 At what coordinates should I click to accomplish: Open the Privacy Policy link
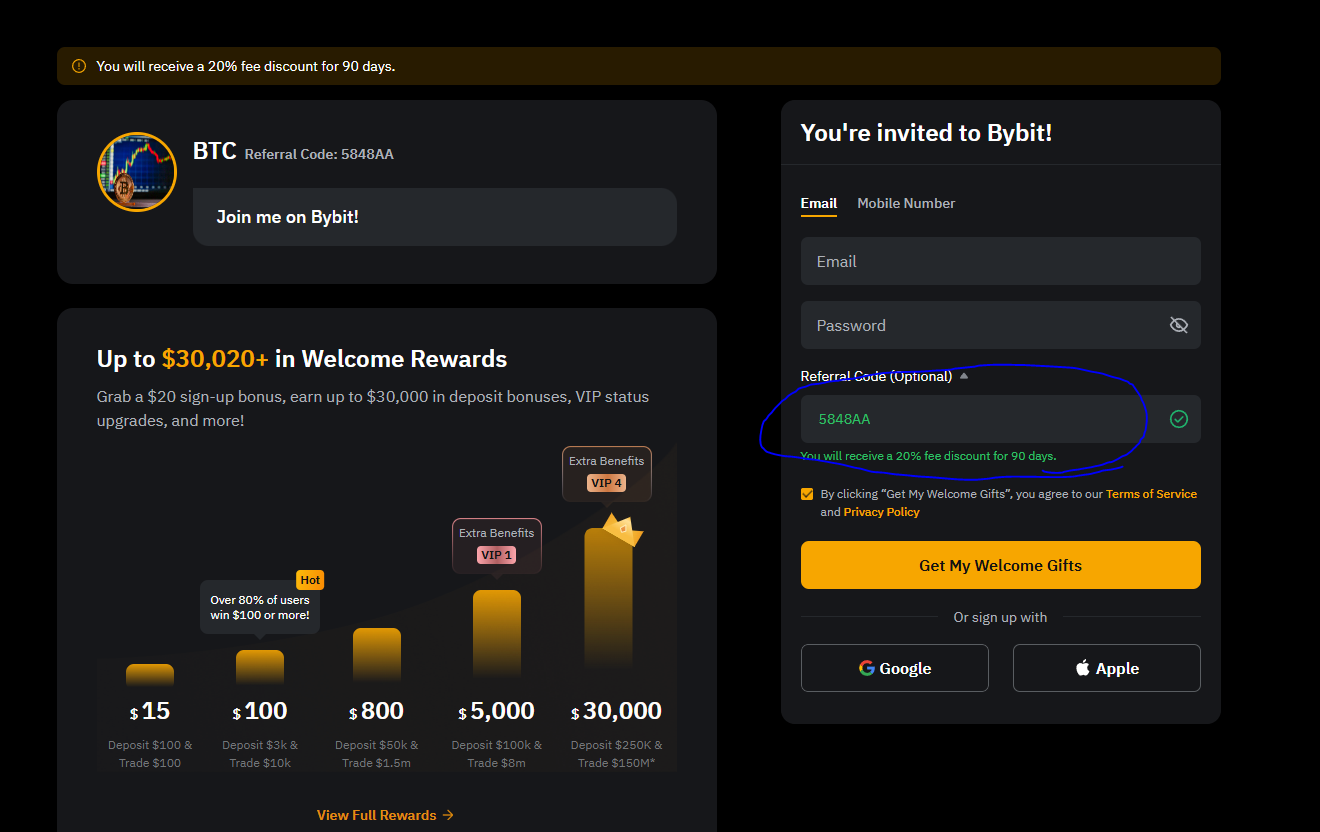point(881,512)
